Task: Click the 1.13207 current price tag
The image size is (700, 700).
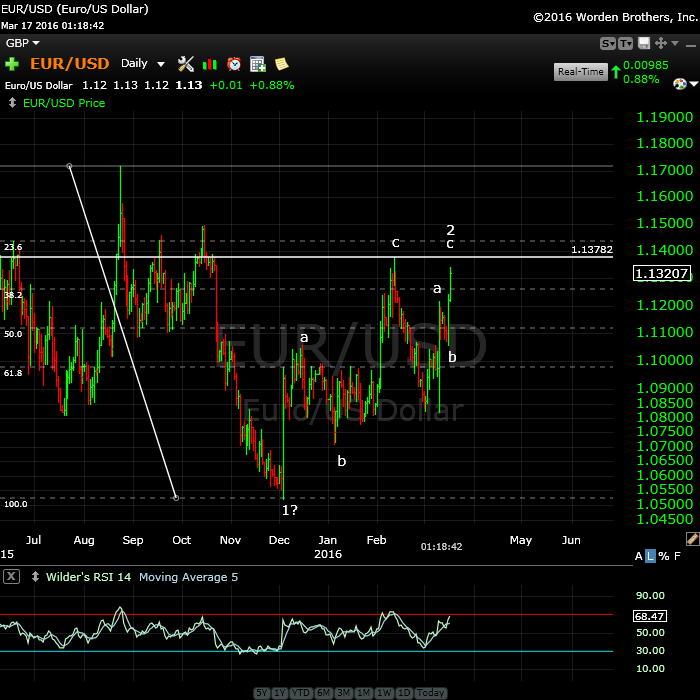Action: 662,273
